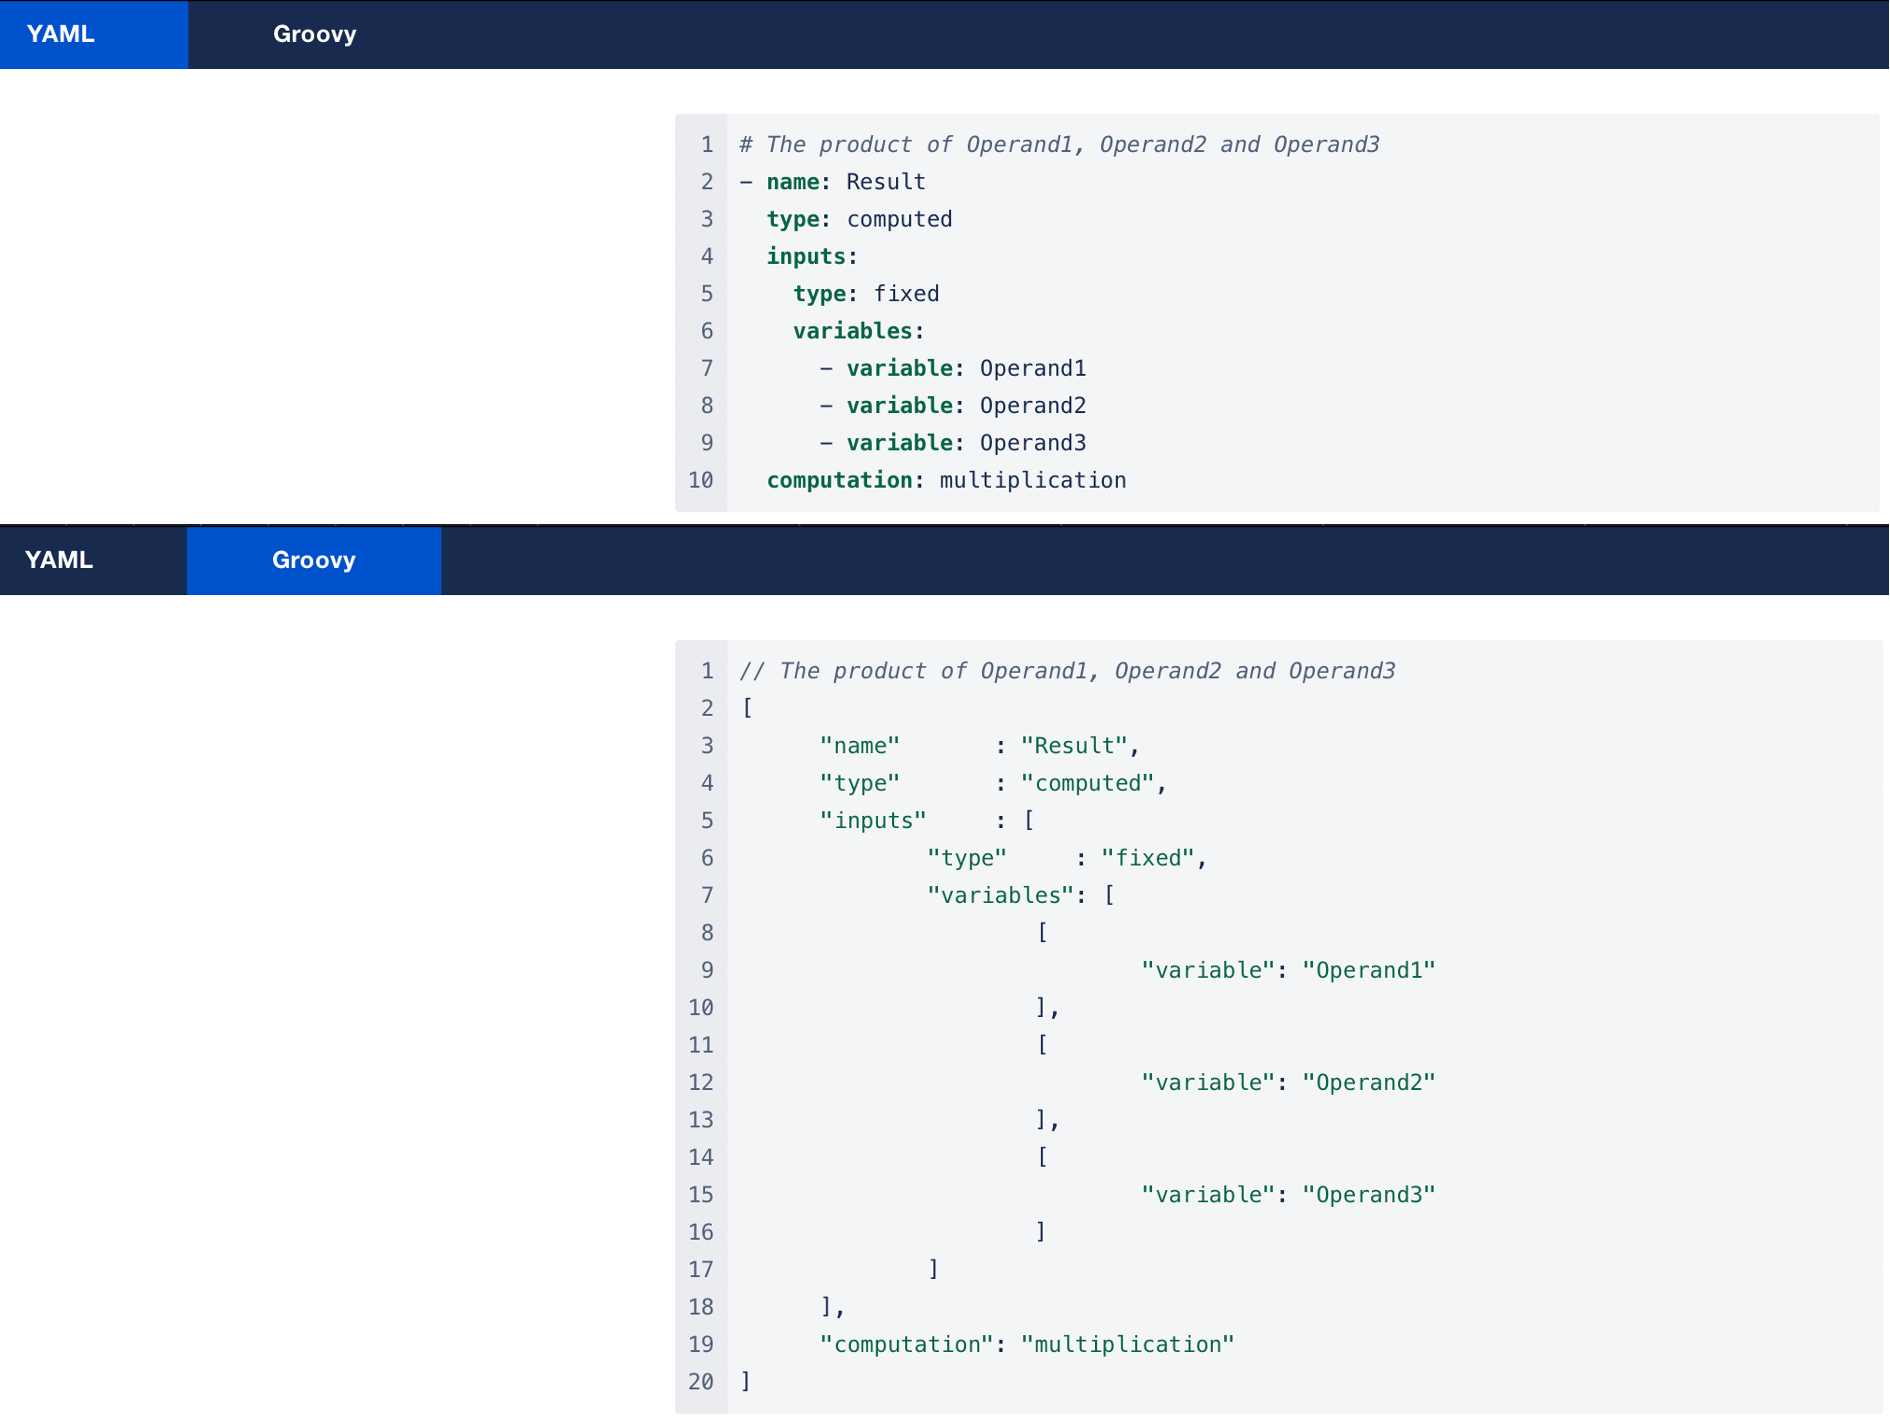The width and height of the screenshot is (1890, 1424).
Task: Click the quoted "Operand2" value in Groovy code
Action: pyautogui.click(x=1368, y=1083)
